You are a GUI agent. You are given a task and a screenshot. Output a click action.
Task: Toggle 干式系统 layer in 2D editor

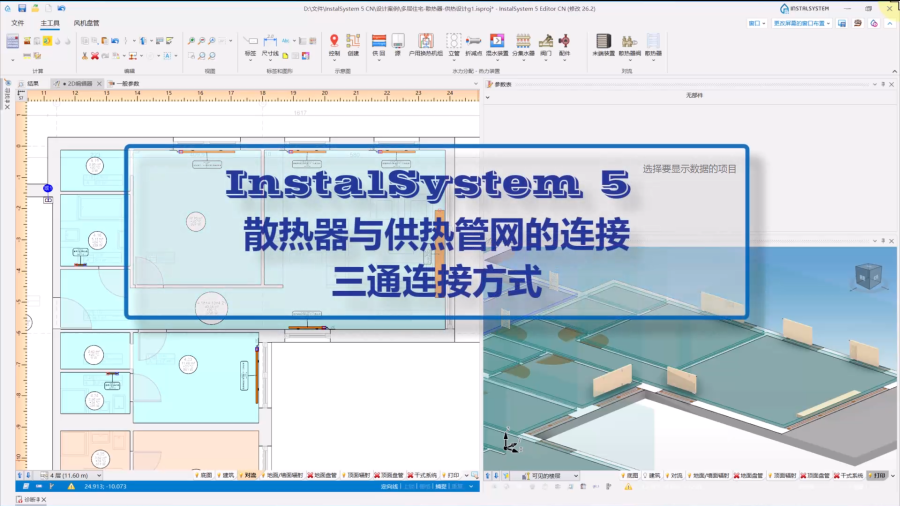click(x=422, y=476)
